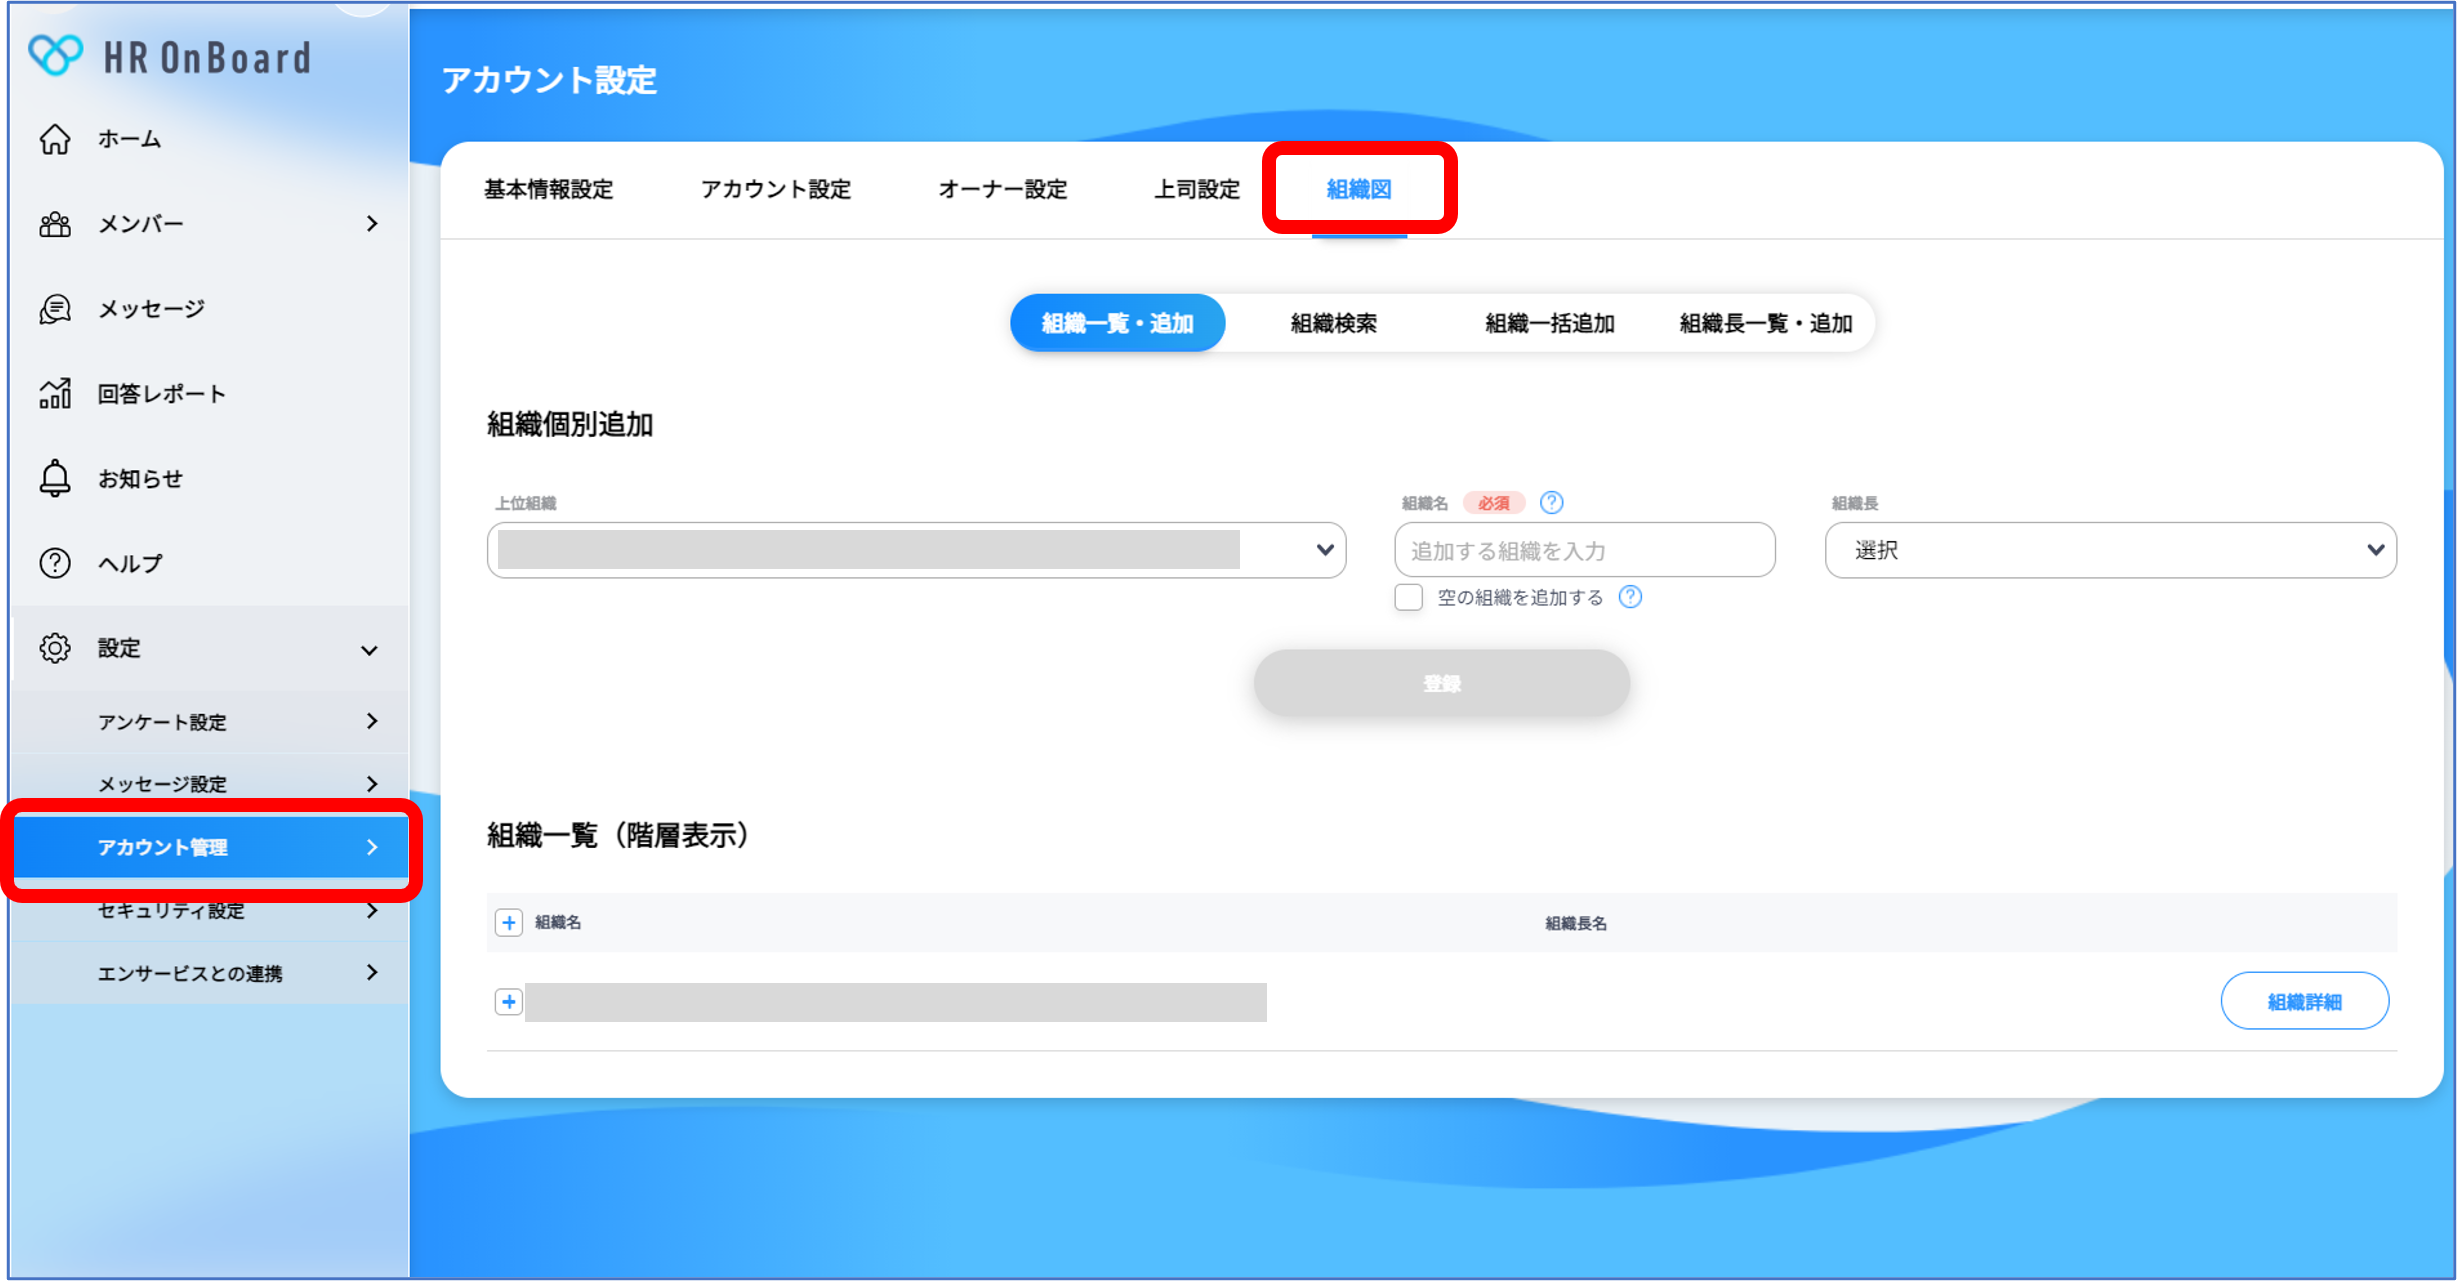2457x1281 pixels.
Task: Open セキュリティ設定 submenu
Action: click(x=210, y=910)
